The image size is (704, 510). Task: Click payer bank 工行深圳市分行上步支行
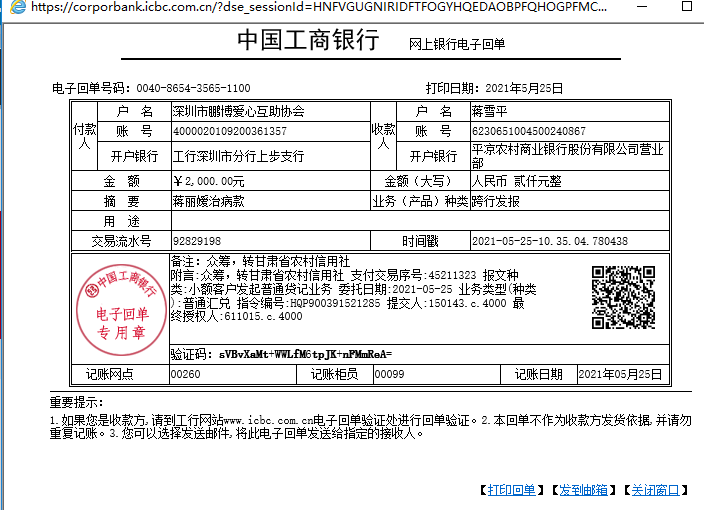coord(238,156)
